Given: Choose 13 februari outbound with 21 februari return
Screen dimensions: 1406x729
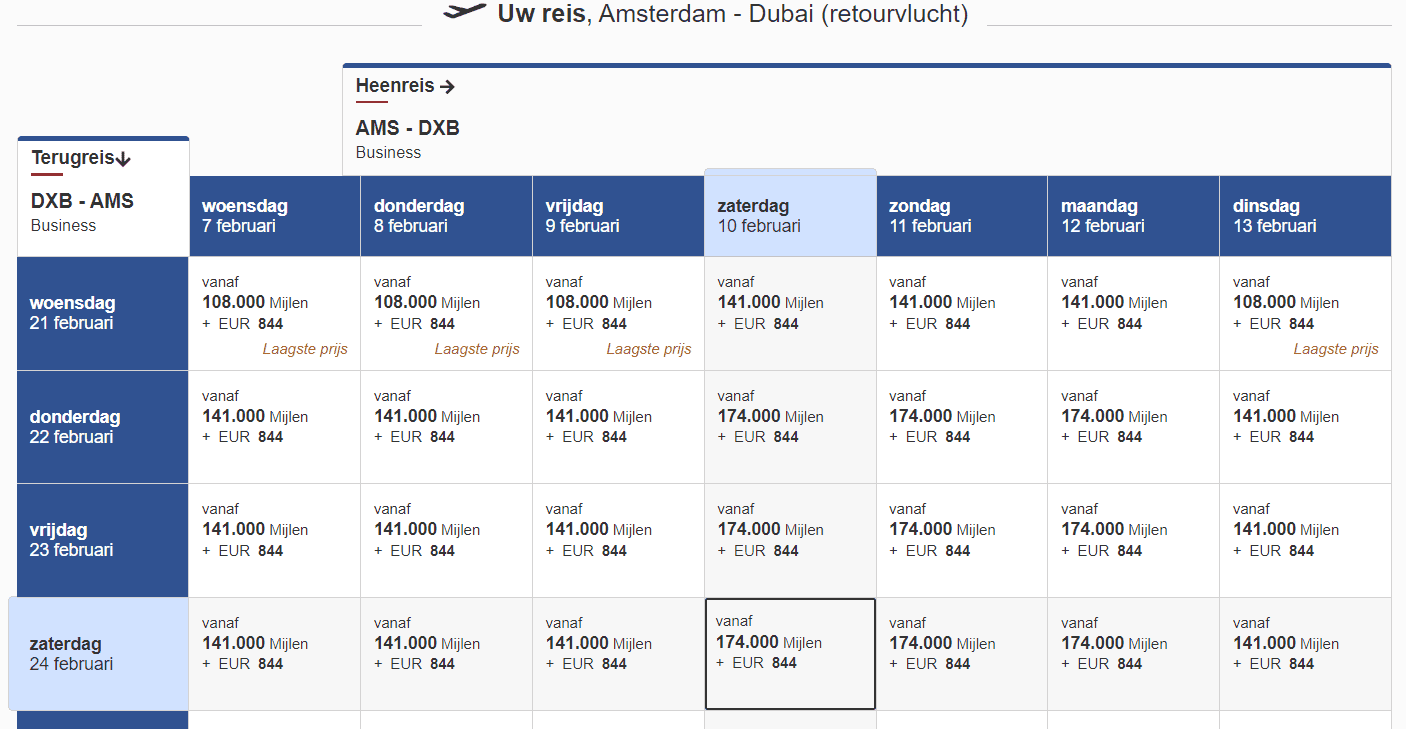Looking at the screenshot, I should [1304, 313].
